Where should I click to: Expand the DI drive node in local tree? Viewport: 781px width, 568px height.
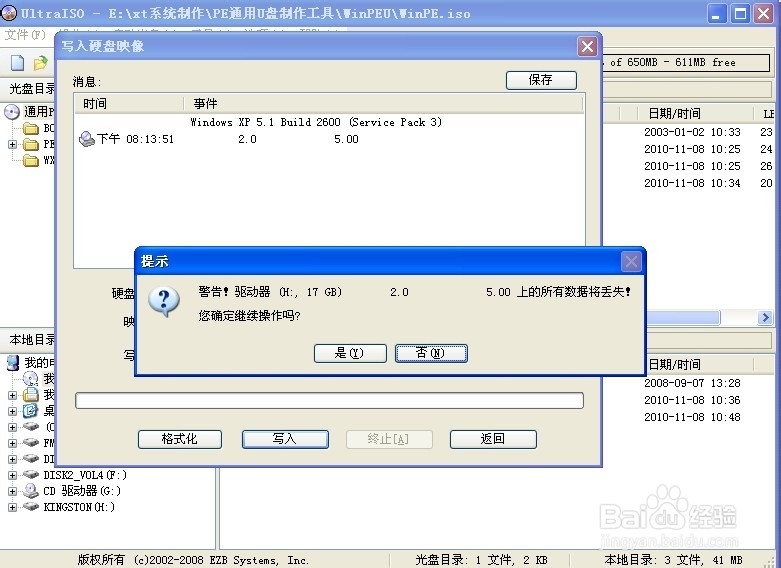coord(12,459)
